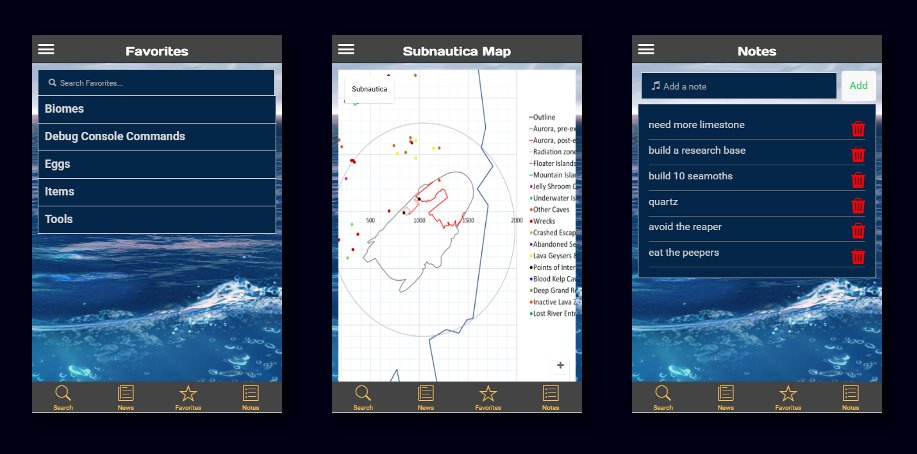The width and height of the screenshot is (917, 454).
Task: Open the Items favorites category
Action: pos(157,191)
